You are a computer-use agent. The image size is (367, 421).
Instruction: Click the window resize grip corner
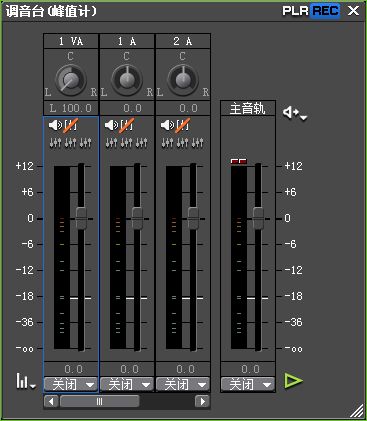coord(357,411)
